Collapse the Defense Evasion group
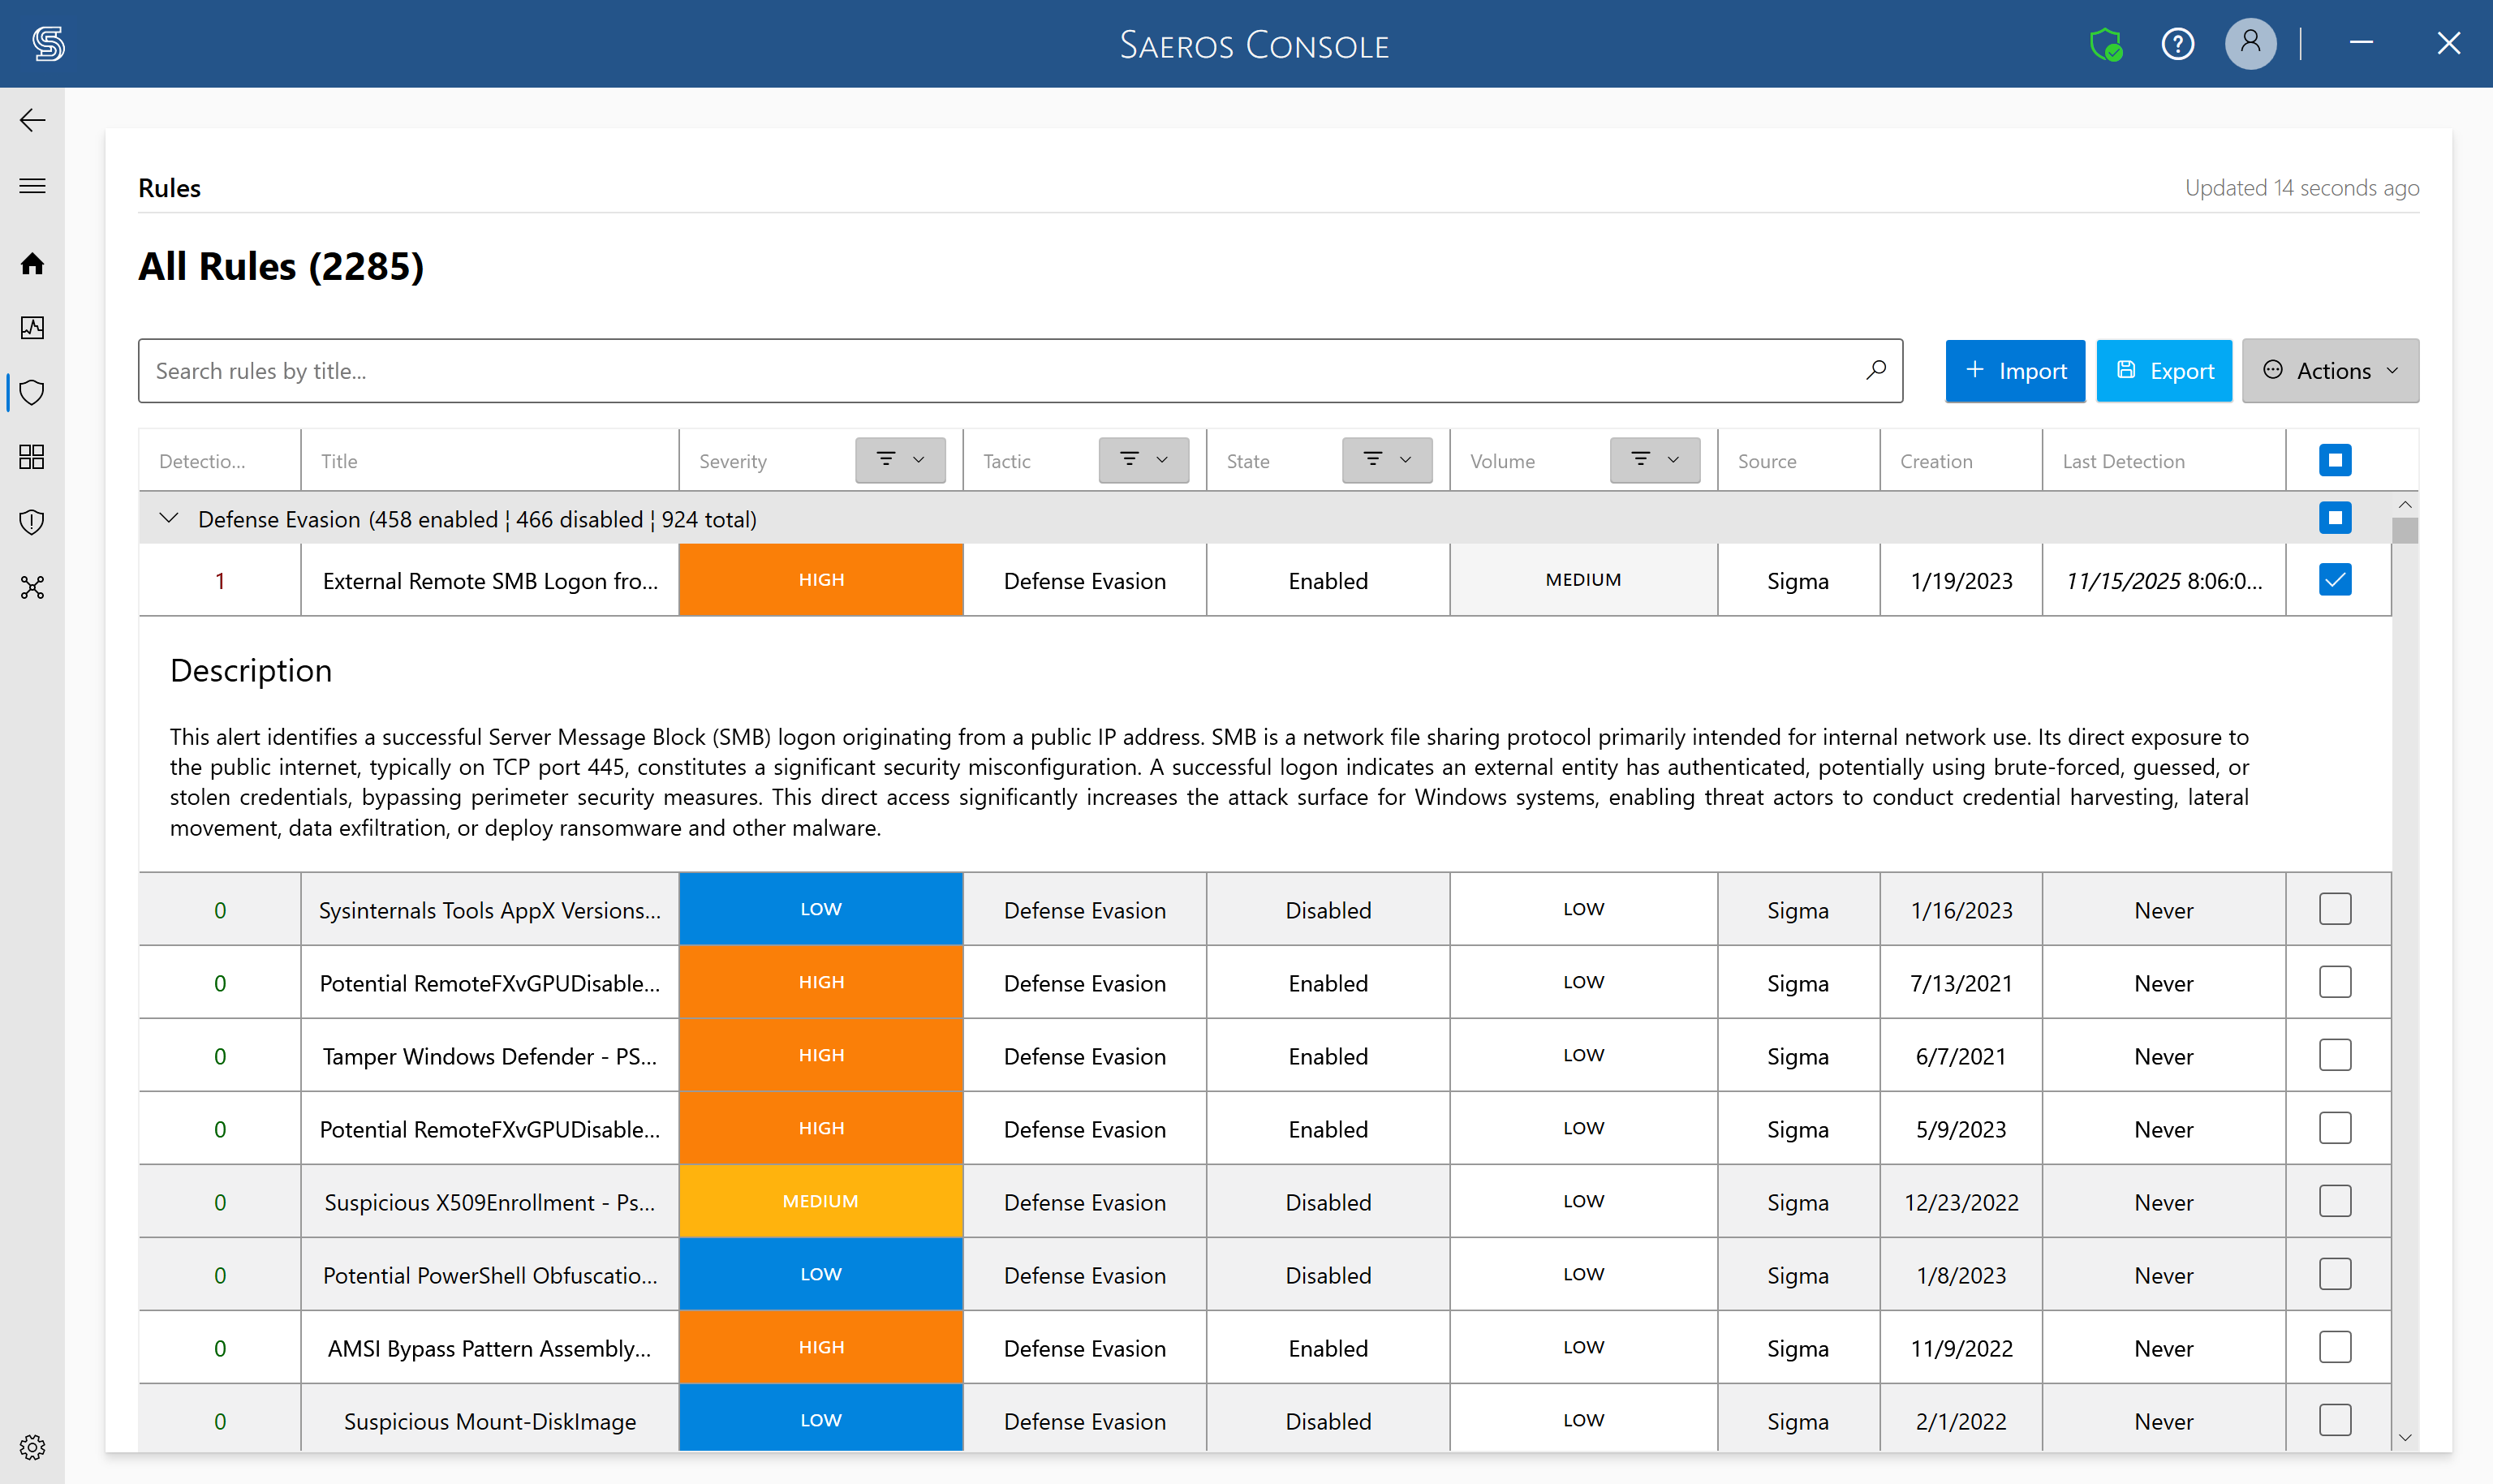This screenshot has height=1484, width=2493. click(169, 518)
